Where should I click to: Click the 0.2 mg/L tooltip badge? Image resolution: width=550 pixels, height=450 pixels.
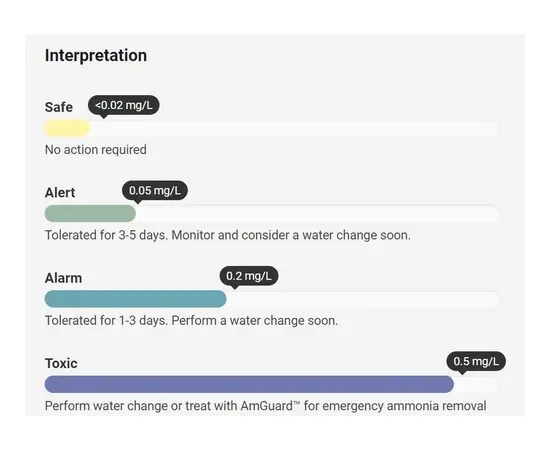click(x=249, y=276)
